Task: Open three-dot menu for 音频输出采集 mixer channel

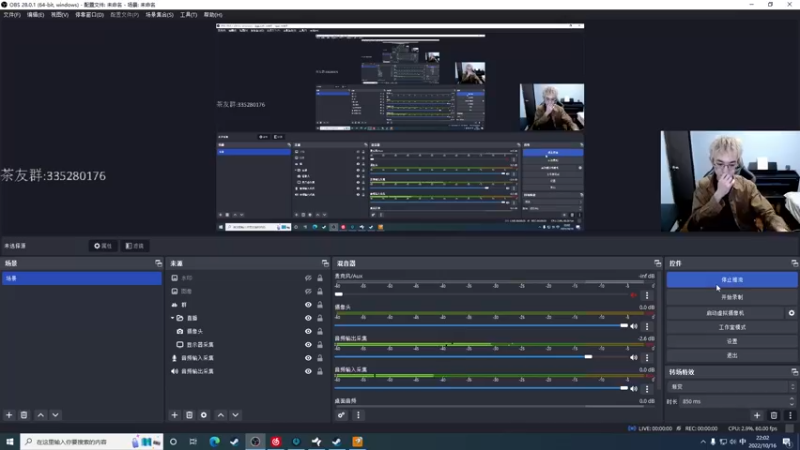Action: [647, 358]
